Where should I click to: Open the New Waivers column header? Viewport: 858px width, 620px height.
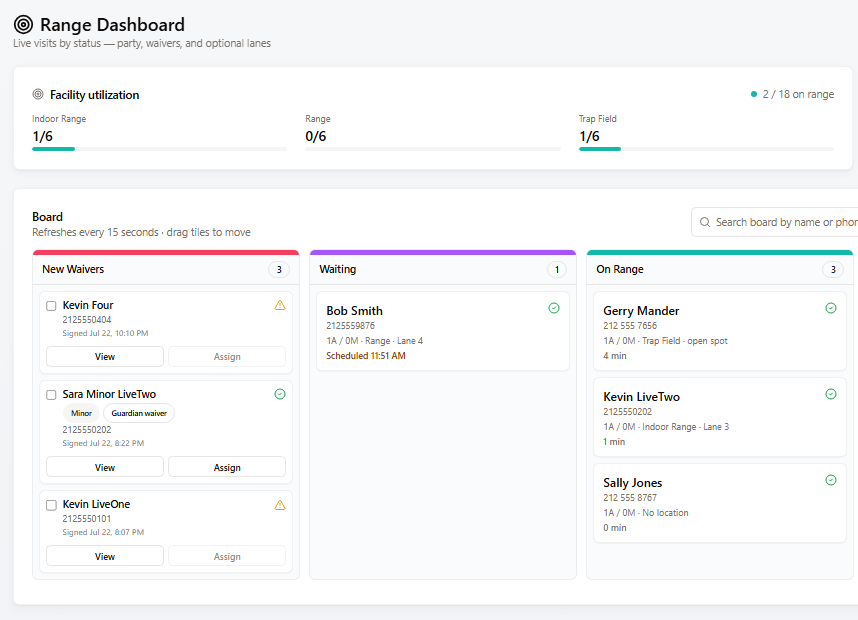point(166,269)
